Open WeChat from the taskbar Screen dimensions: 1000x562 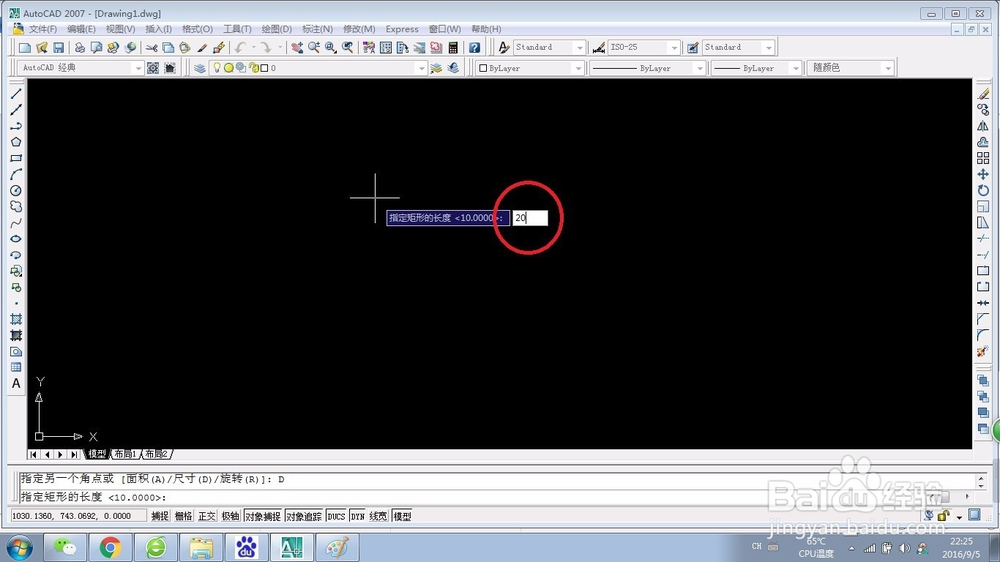64,547
